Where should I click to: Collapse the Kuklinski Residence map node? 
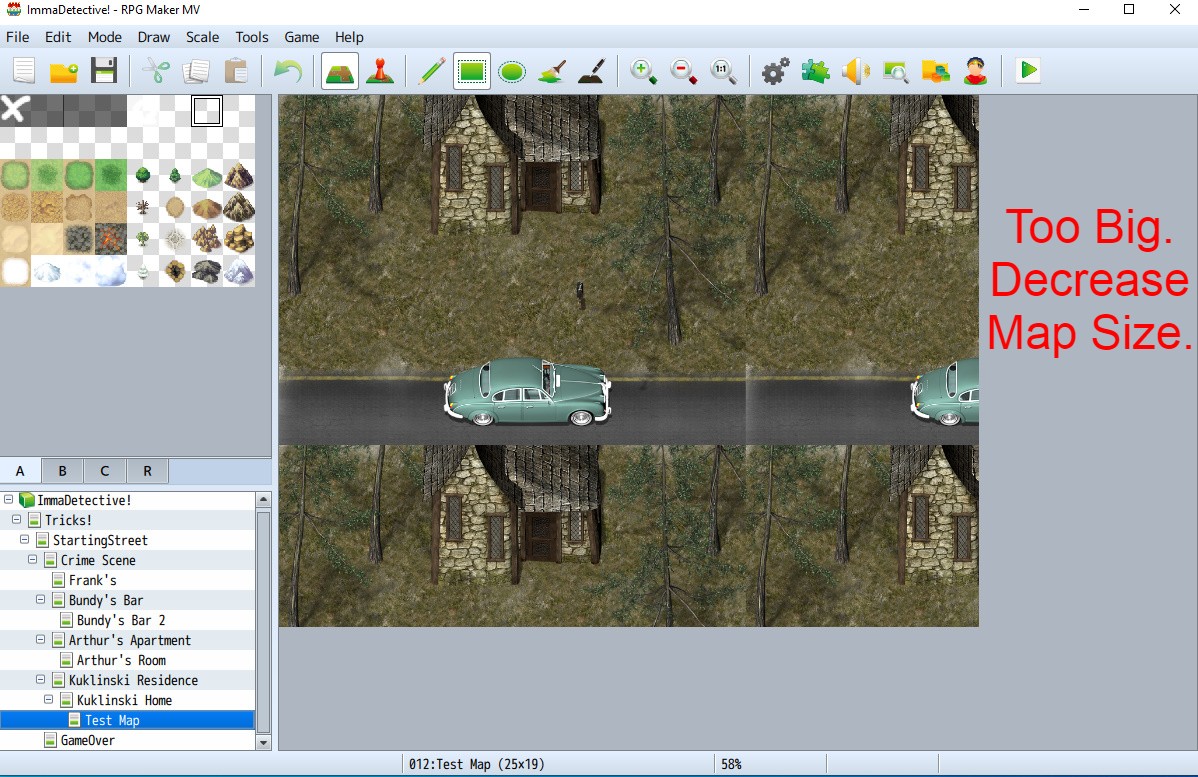coord(41,680)
